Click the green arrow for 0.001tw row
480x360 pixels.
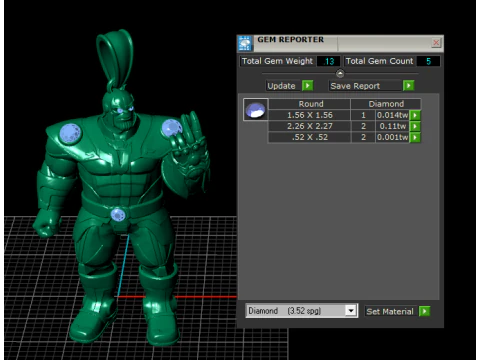[x=415, y=137]
